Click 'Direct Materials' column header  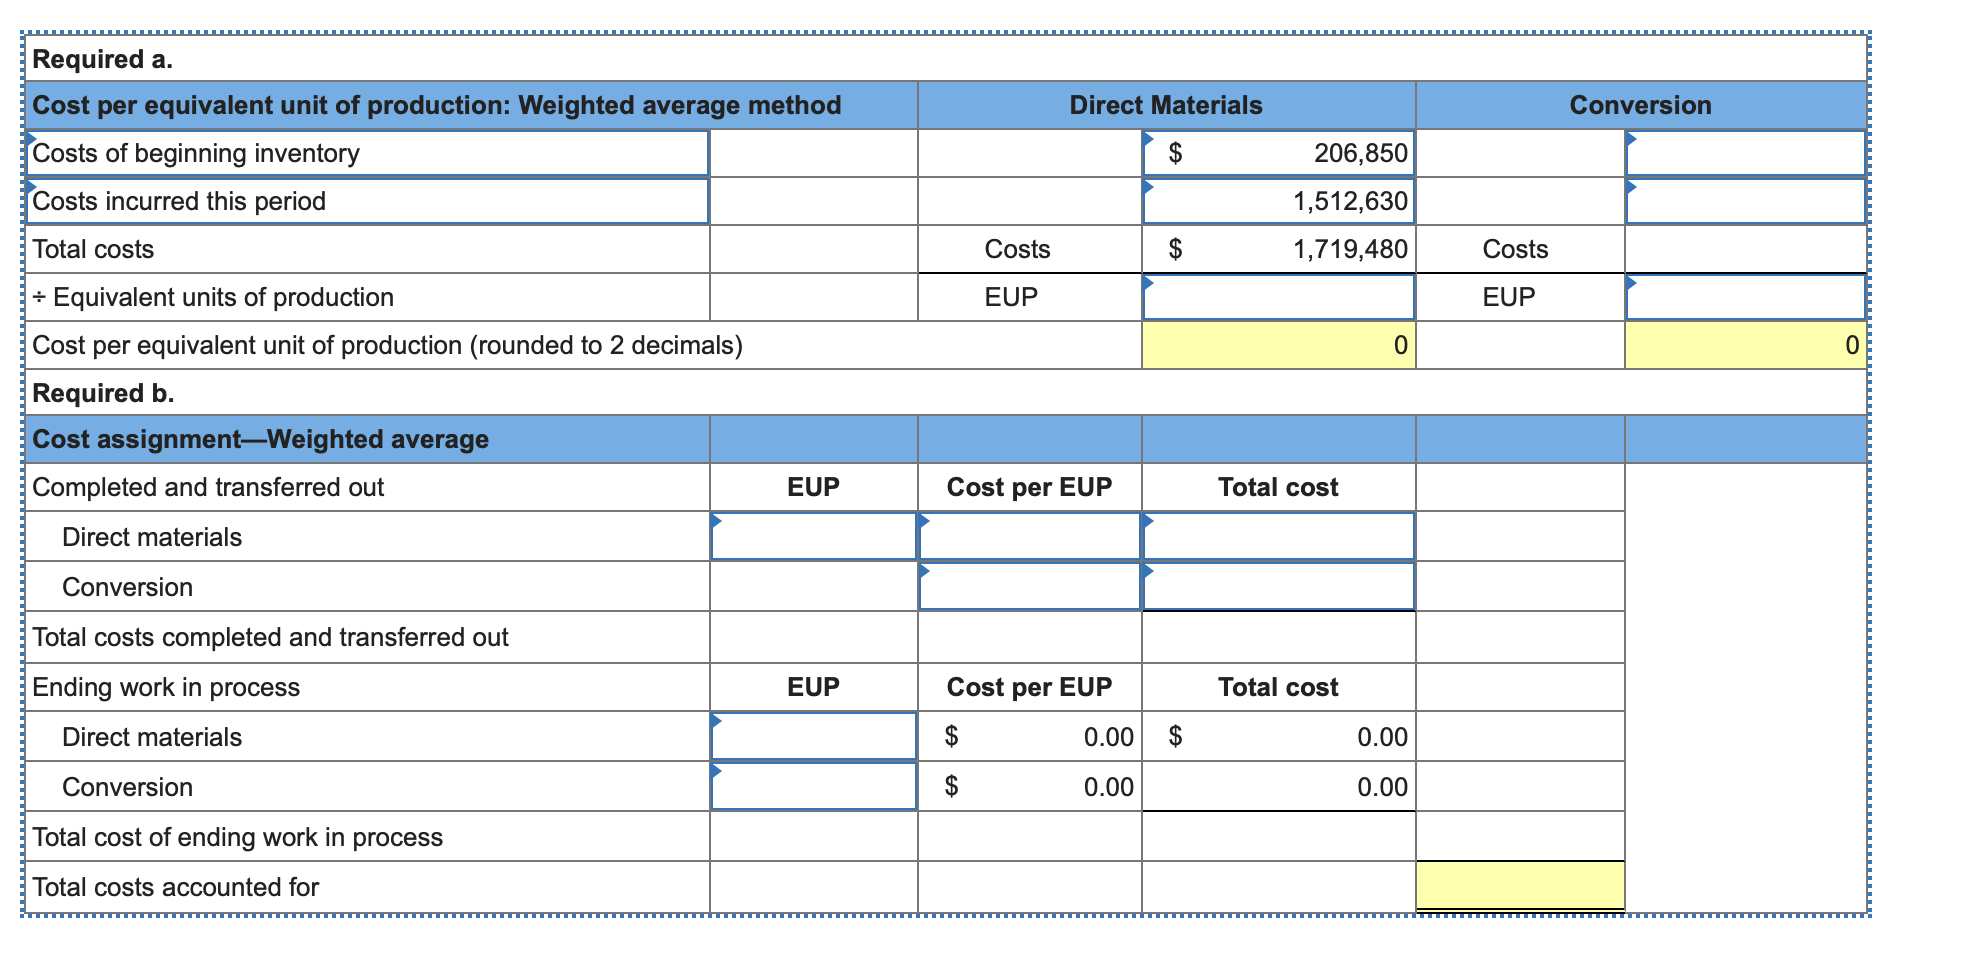(x=1166, y=105)
